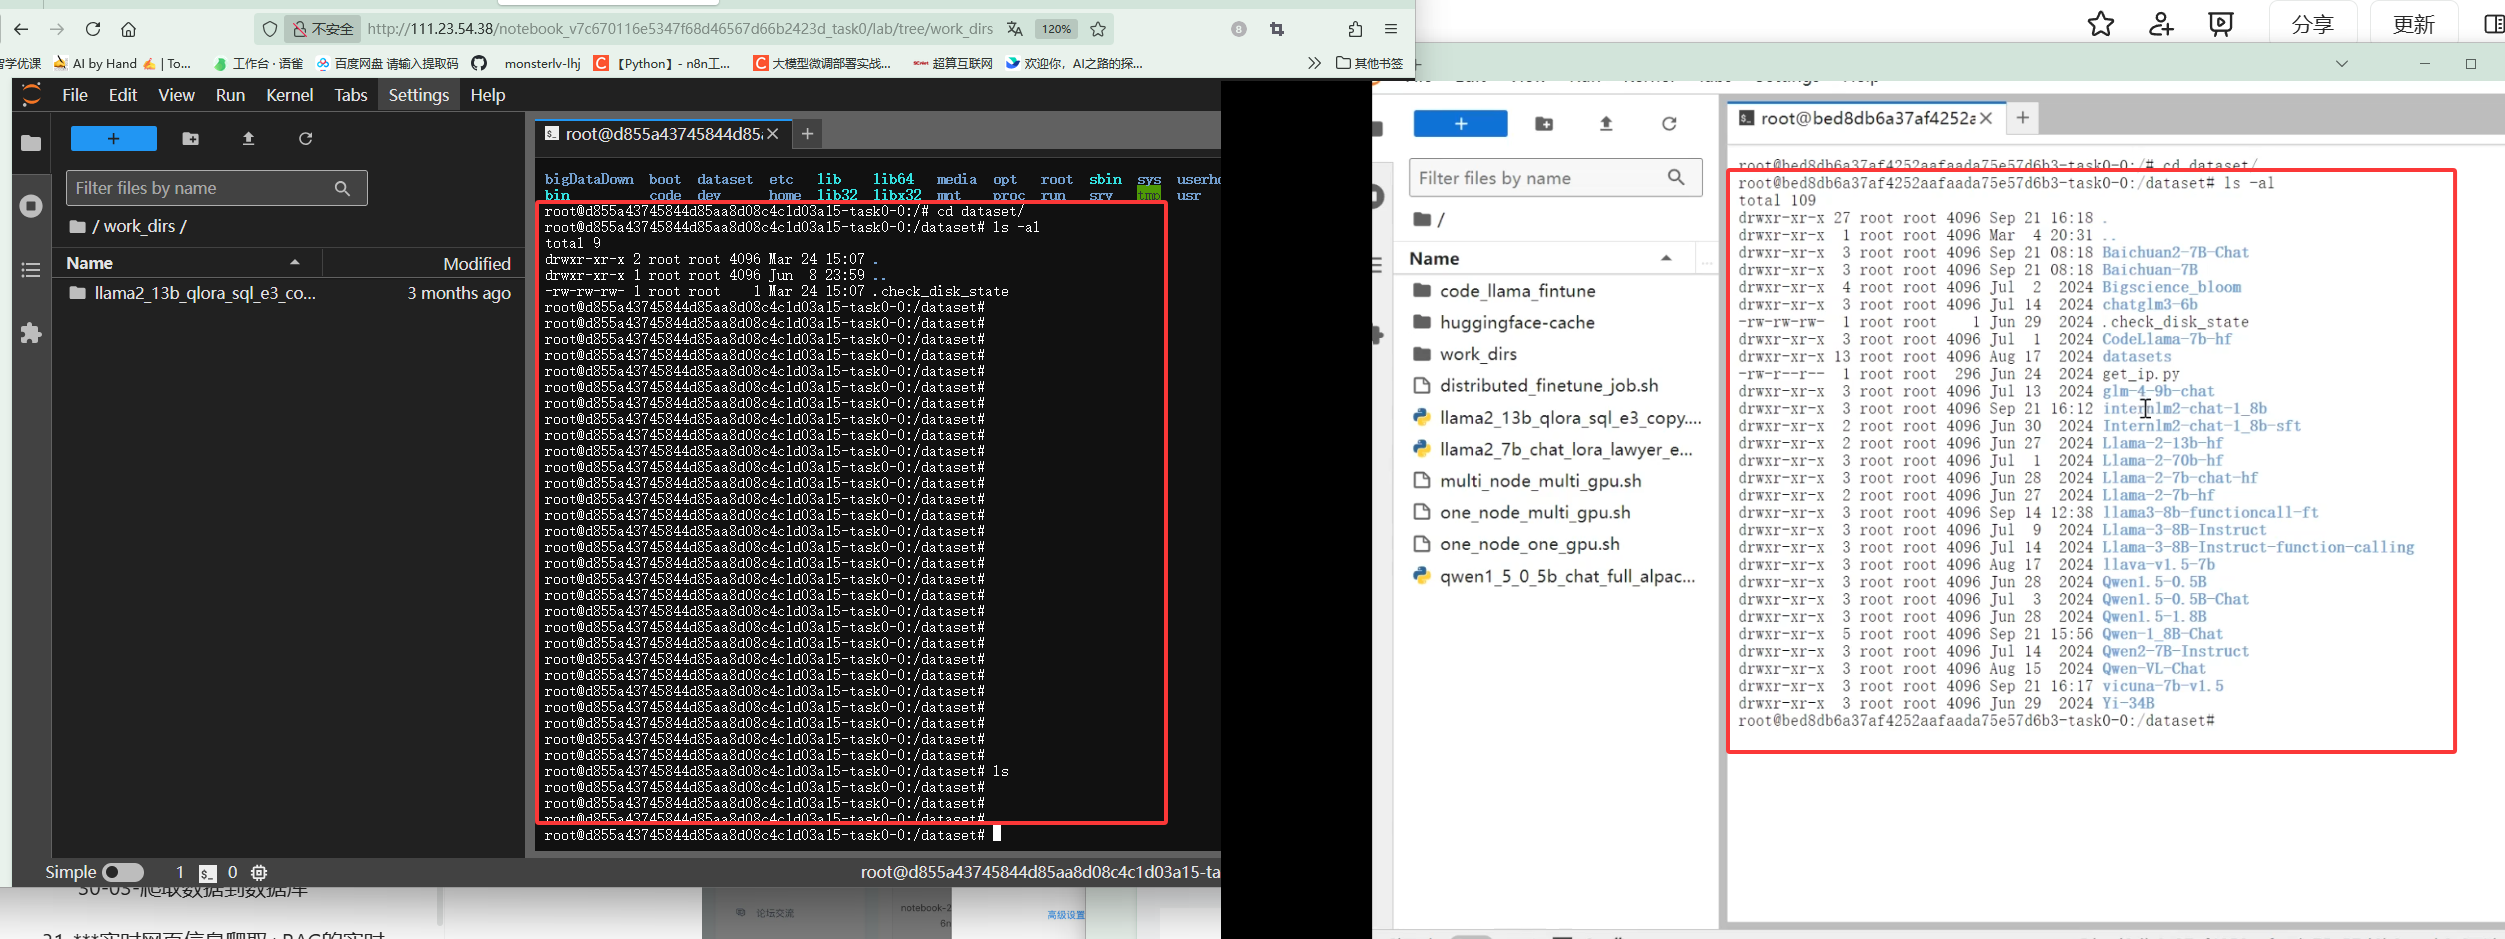The height and width of the screenshot is (939, 2505).
Task: Open the Settings menu
Action: [x=418, y=95]
